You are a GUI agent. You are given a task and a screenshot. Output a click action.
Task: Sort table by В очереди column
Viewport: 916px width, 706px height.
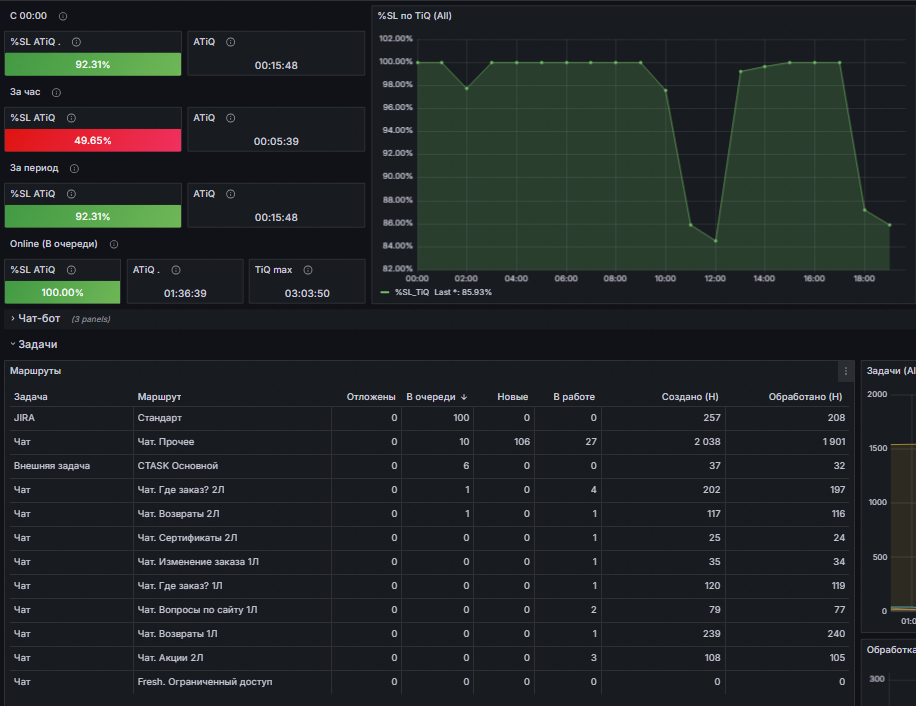(436, 397)
